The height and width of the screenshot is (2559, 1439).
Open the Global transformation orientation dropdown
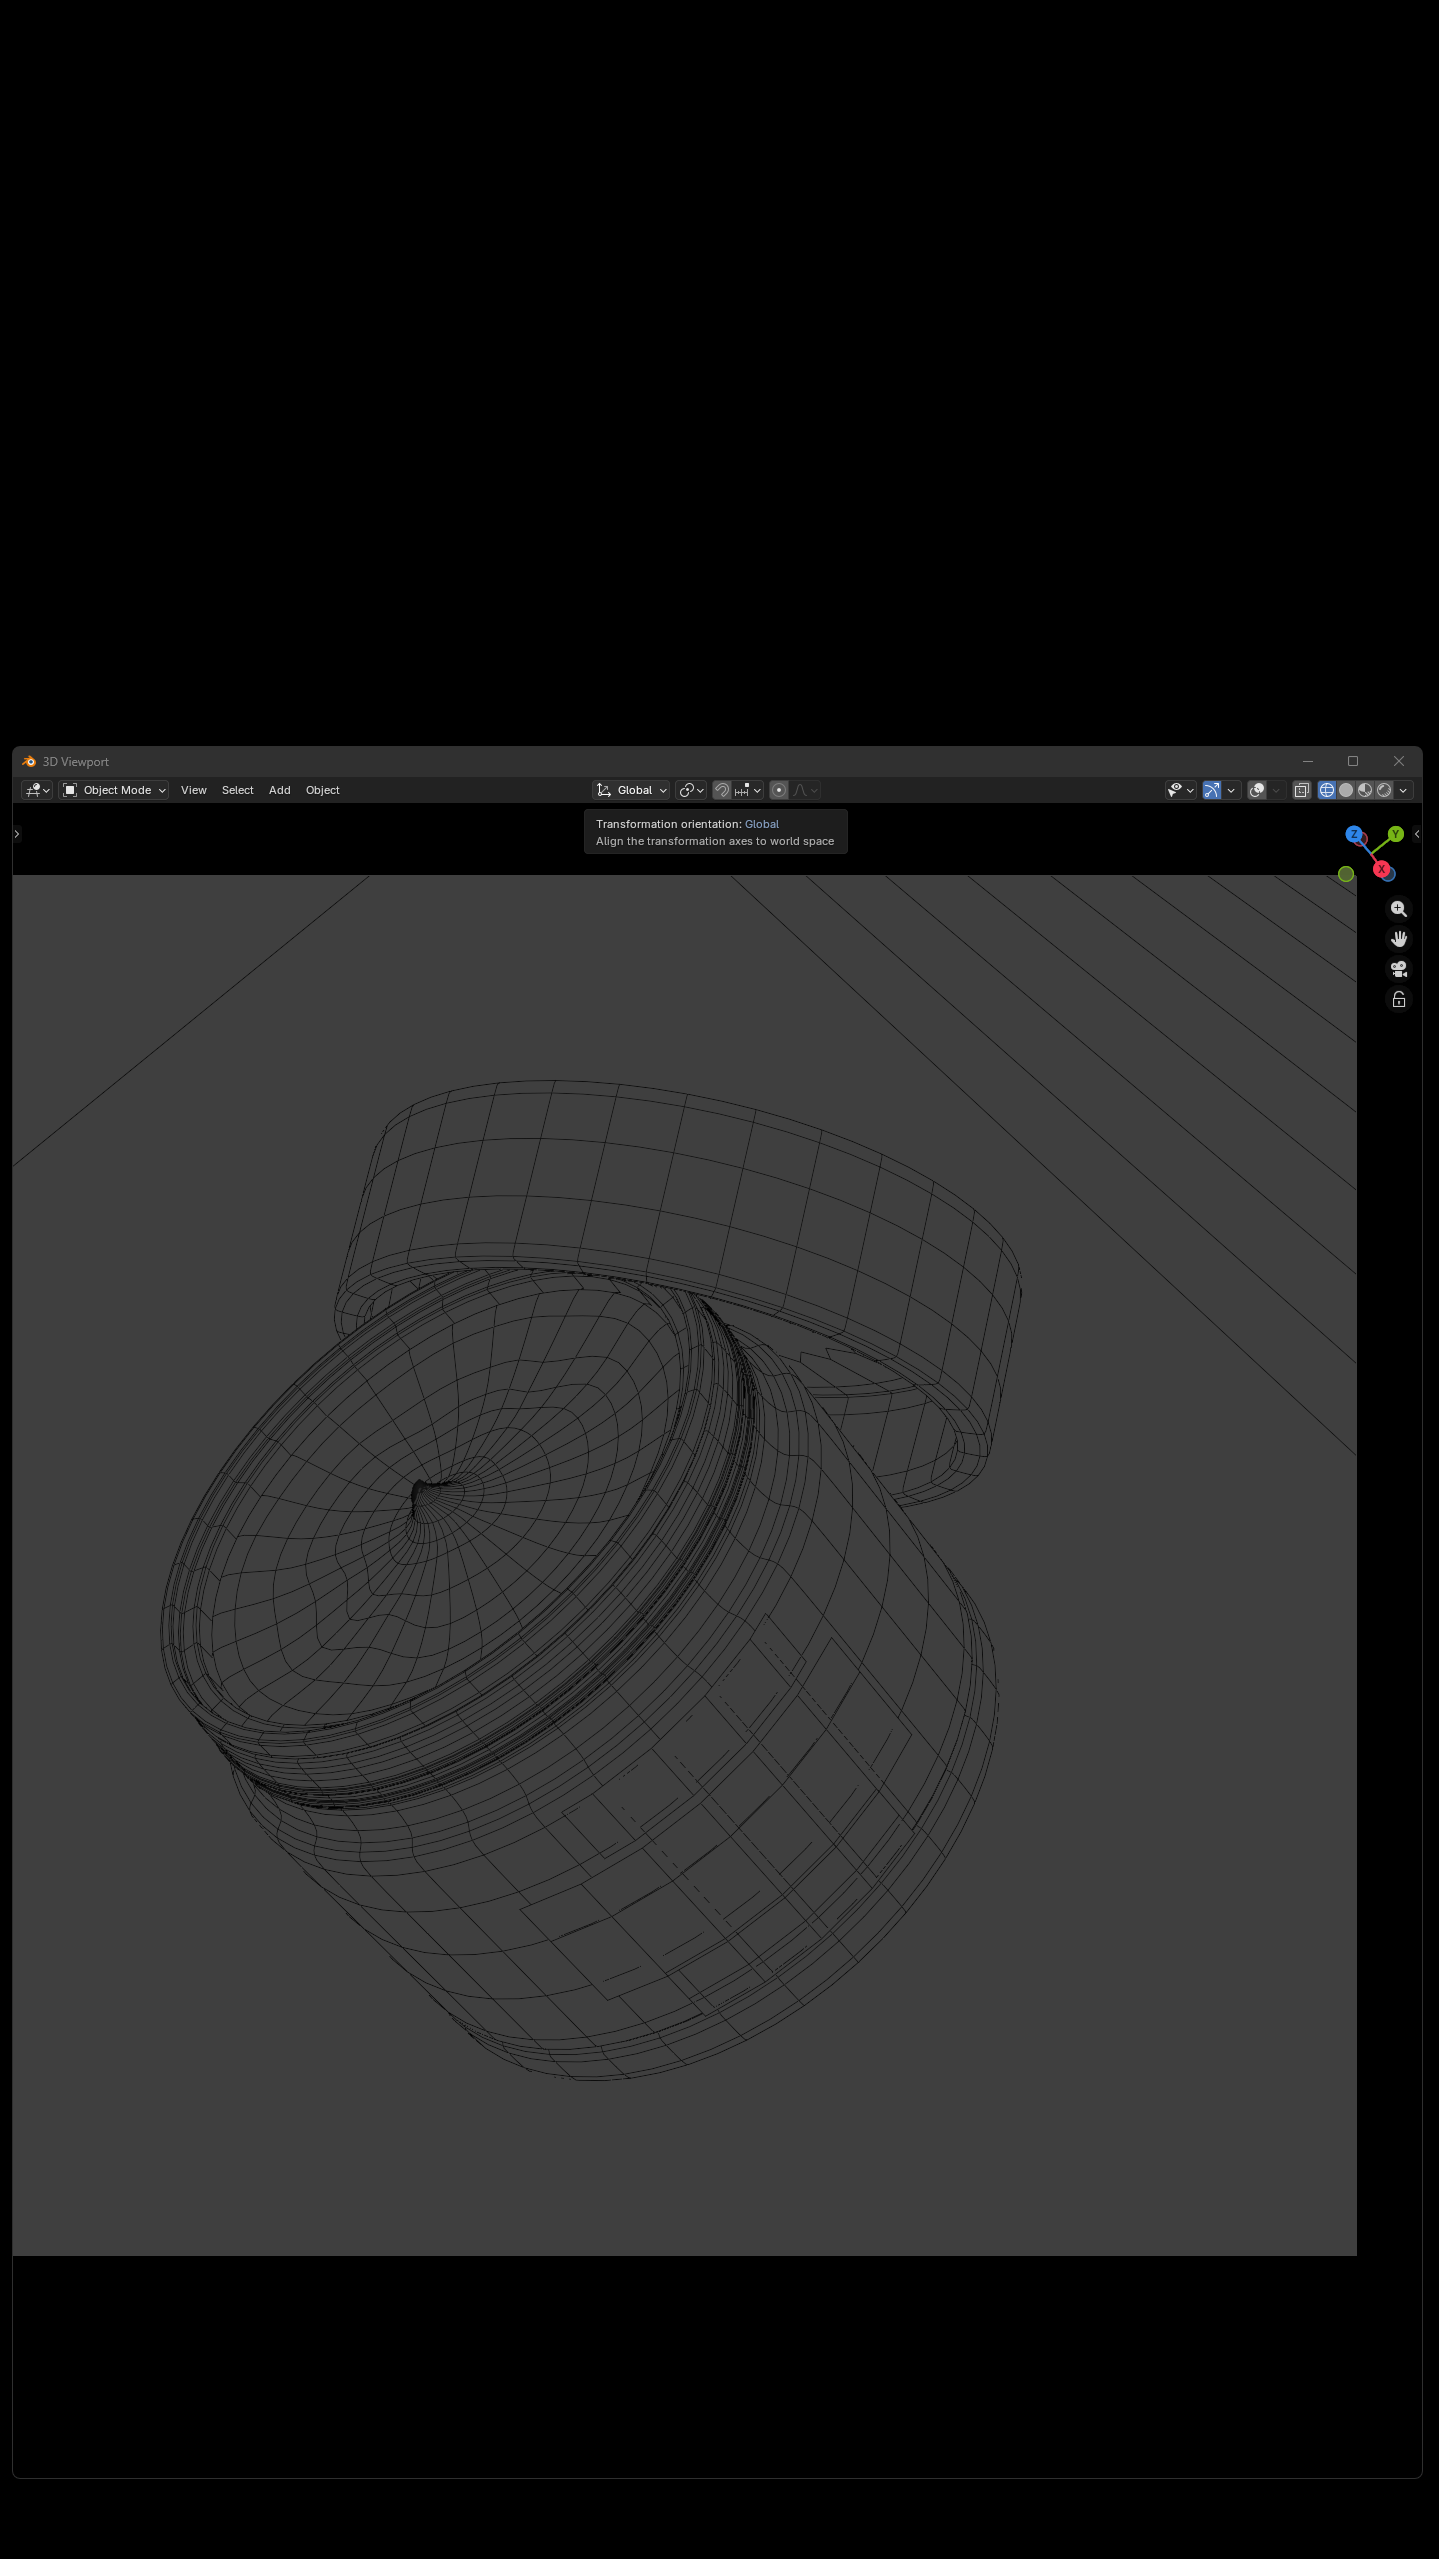point(631,790)
